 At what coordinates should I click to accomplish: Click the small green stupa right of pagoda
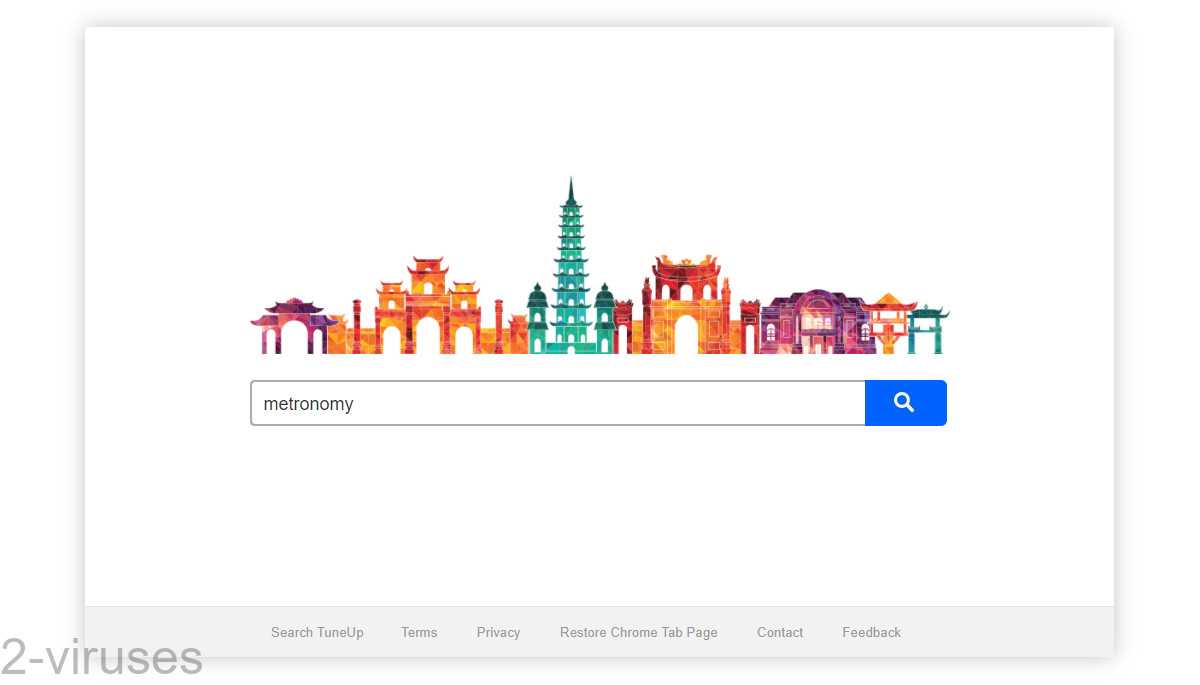[605, 318]
